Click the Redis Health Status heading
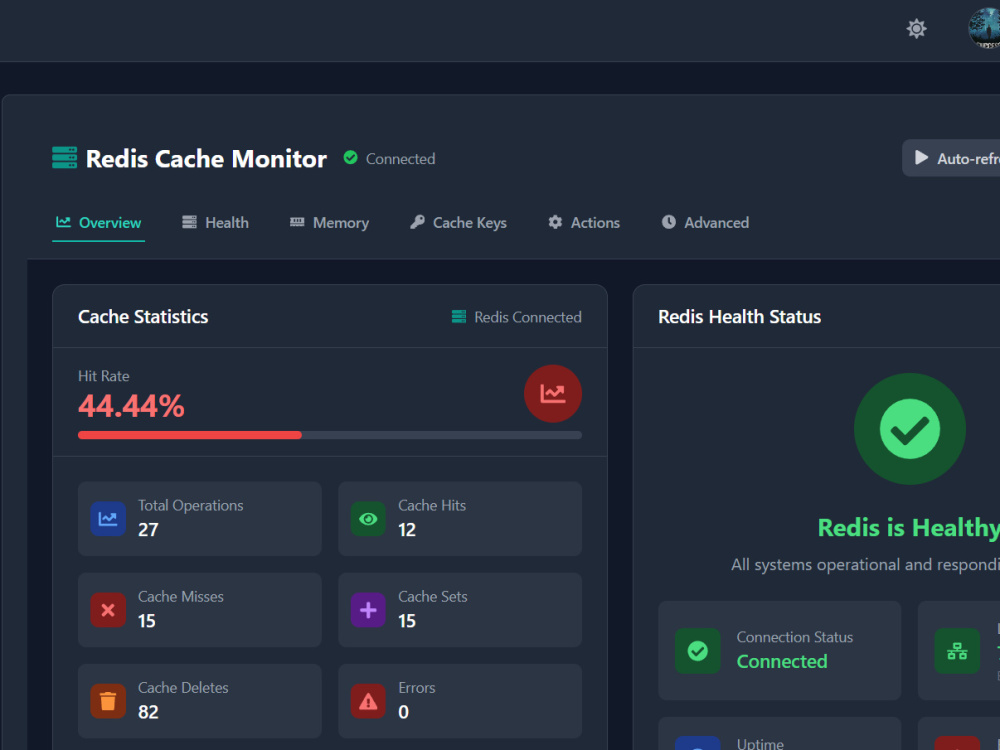 pos(739,317)
